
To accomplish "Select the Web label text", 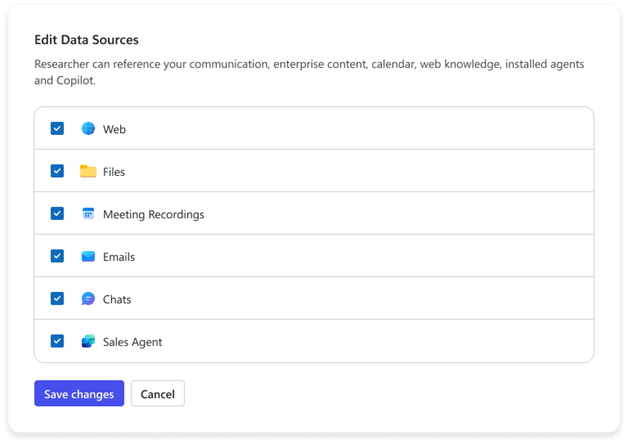I will [114, 129].
